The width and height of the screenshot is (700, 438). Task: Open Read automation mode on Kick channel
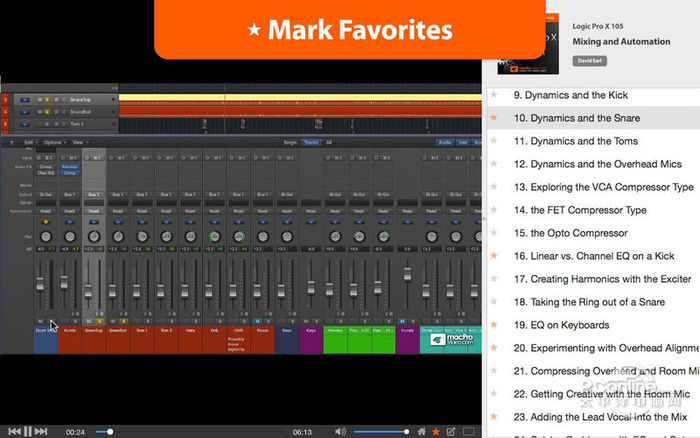(x=70, y=211)
